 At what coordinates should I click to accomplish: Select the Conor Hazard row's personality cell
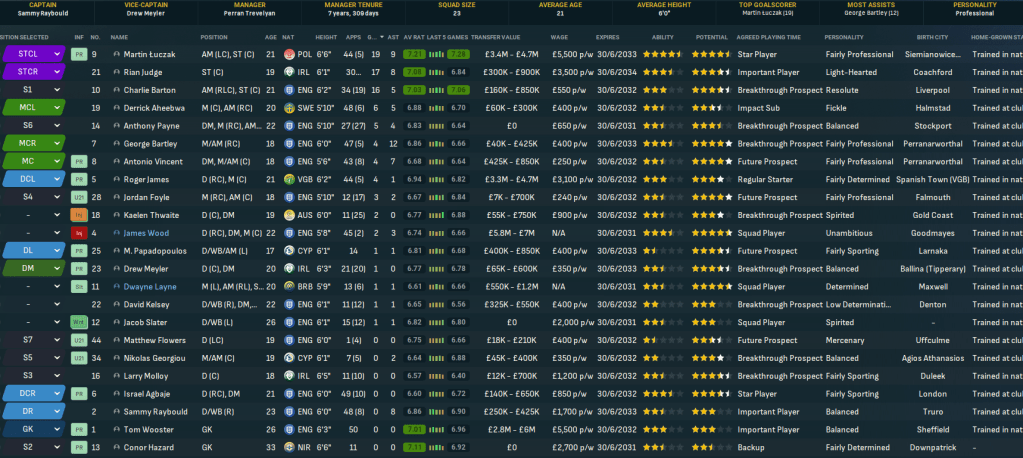[857, 447]
